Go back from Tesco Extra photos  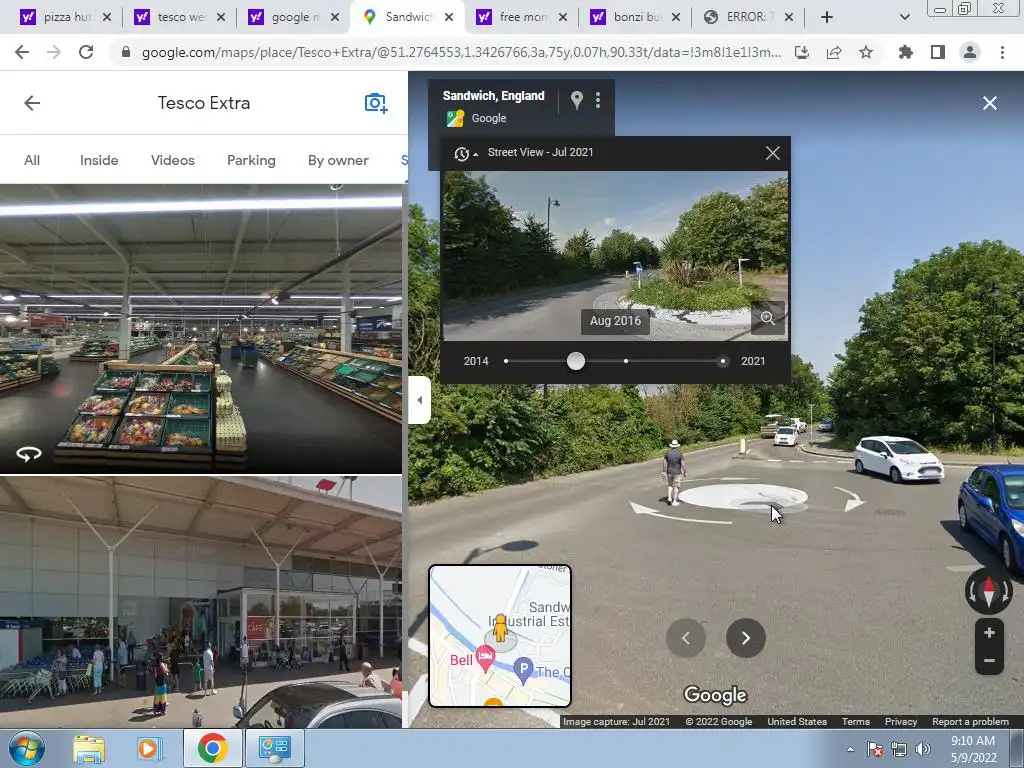(32, 103)
